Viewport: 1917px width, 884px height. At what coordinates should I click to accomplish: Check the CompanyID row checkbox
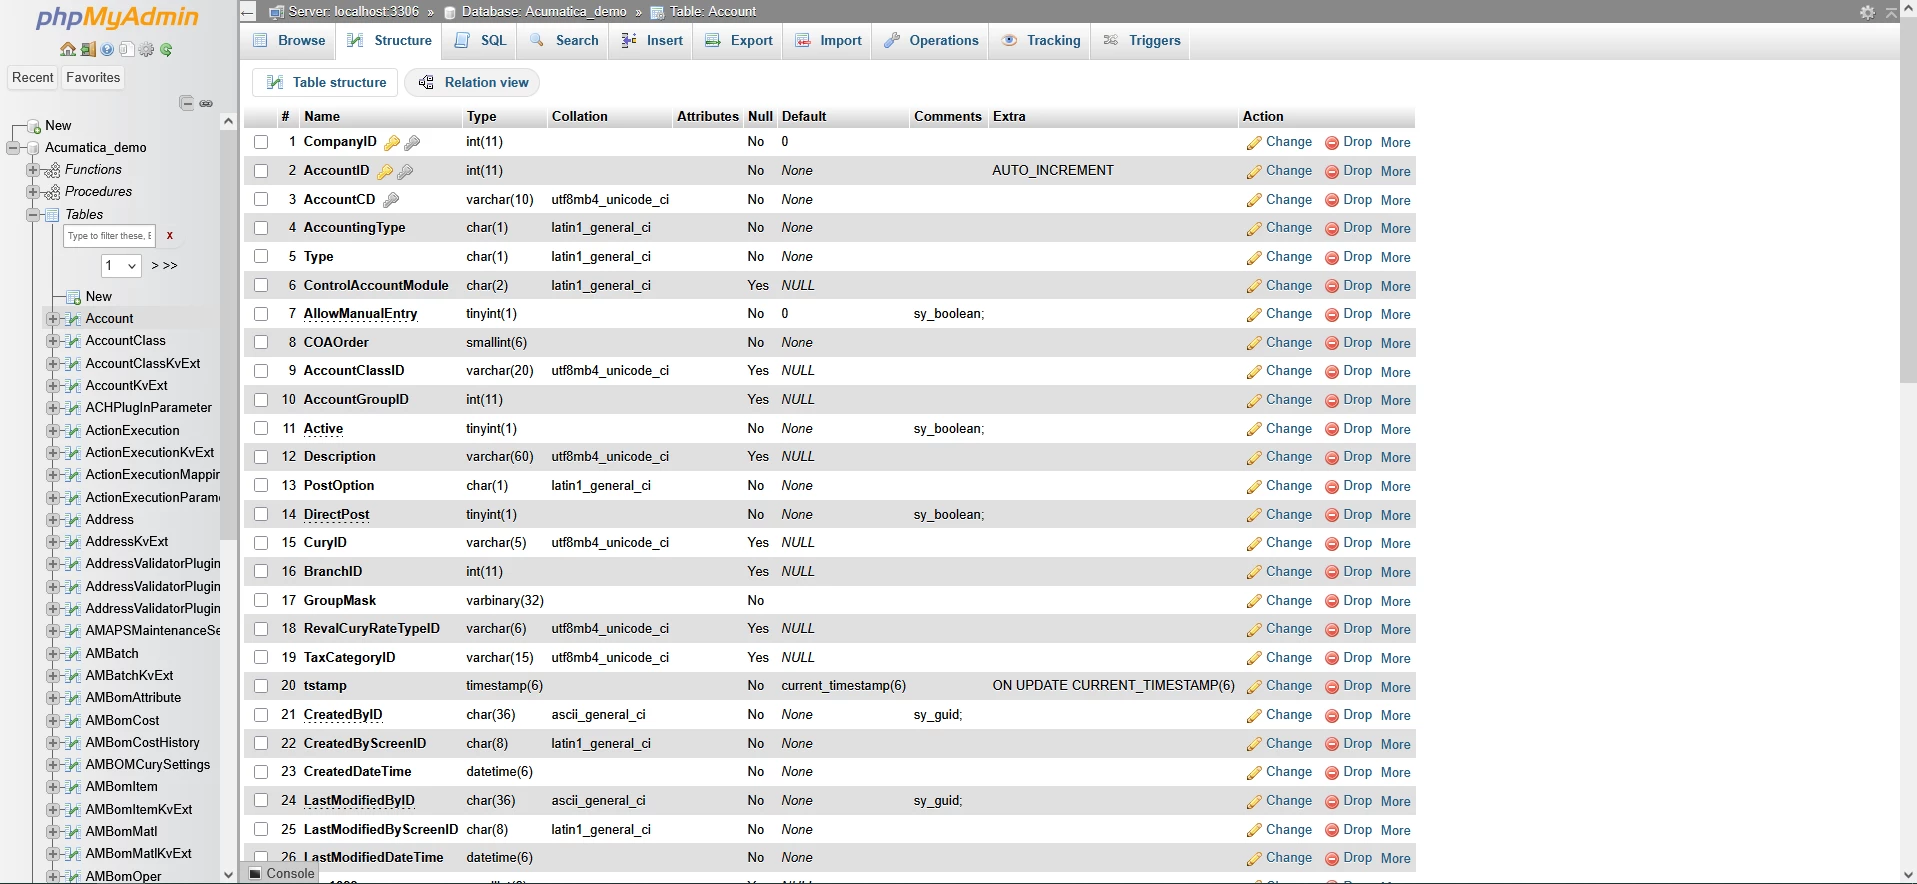coord(261,142)
